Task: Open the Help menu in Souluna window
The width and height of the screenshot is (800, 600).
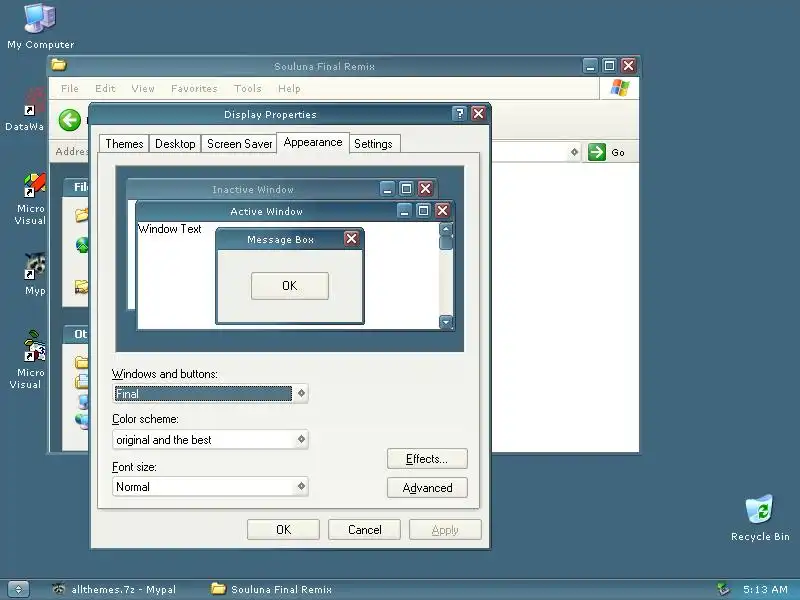Action: pyautogui.click(x=289, y=88)
